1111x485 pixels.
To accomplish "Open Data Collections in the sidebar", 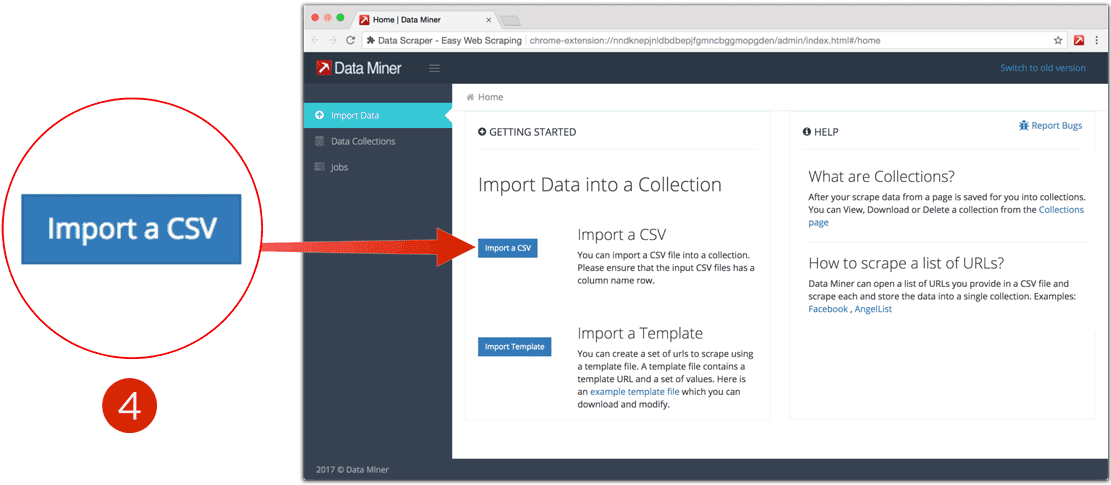I will [x=378, y=141].
